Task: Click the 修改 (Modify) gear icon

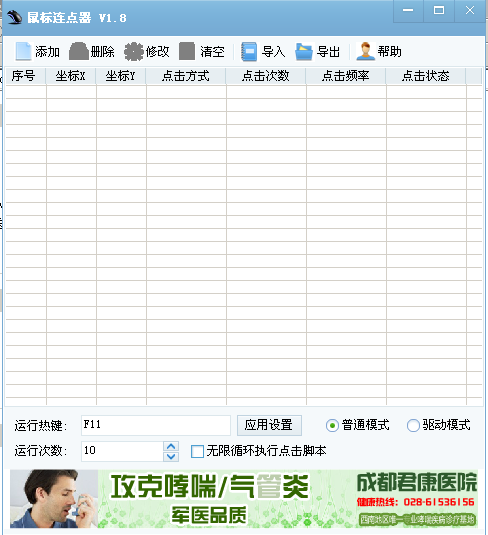Action: (x=133, y=52)
